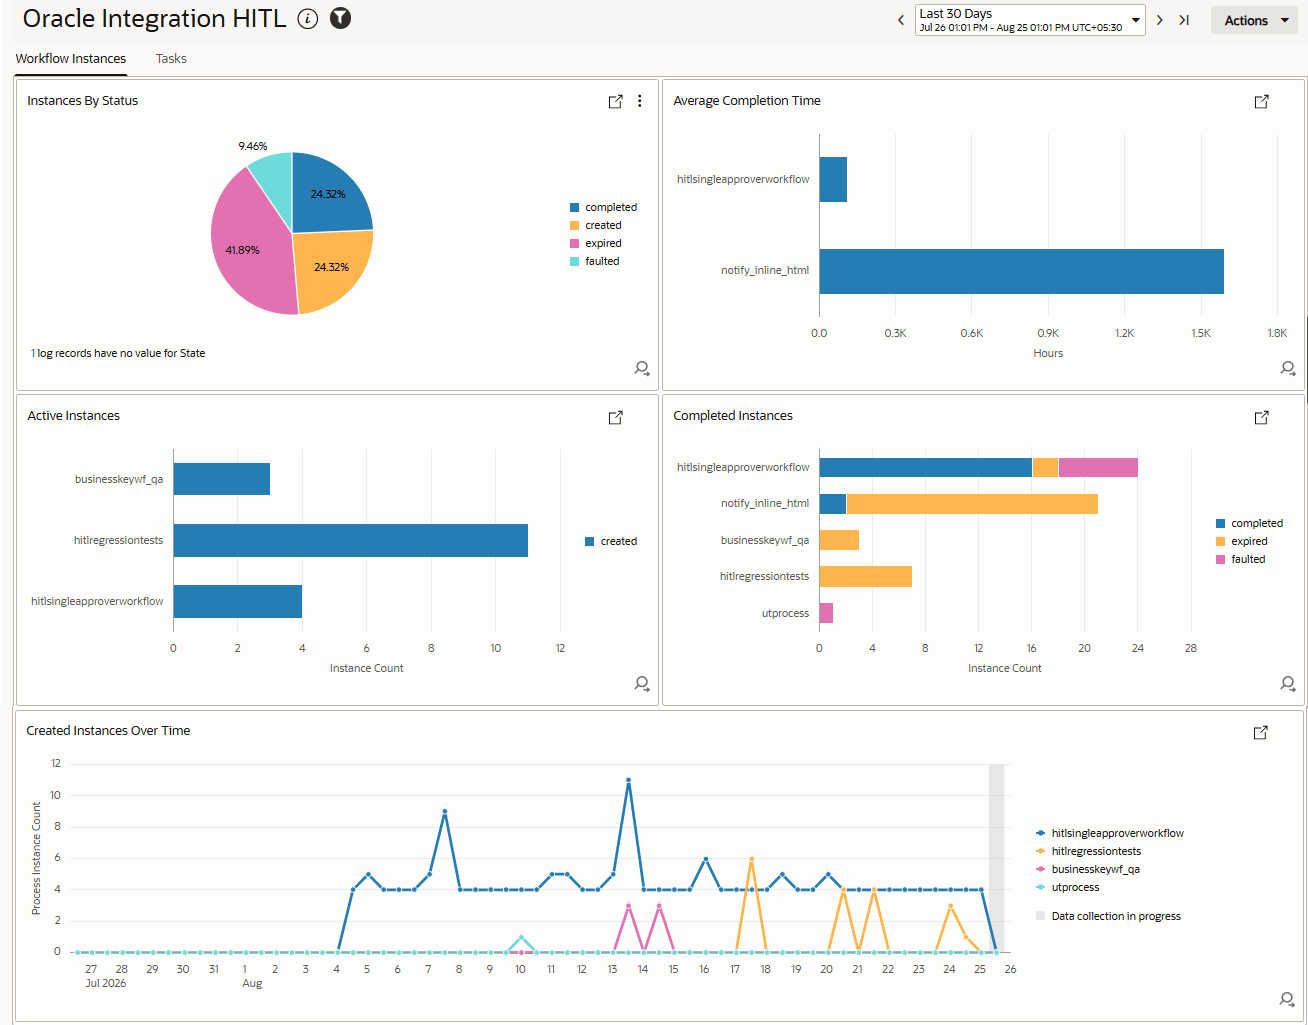The height and width of the screenshot is (1025, 1308).
Task: Click the peak point of 9 on Aug 7
Action: click(444, 811)
